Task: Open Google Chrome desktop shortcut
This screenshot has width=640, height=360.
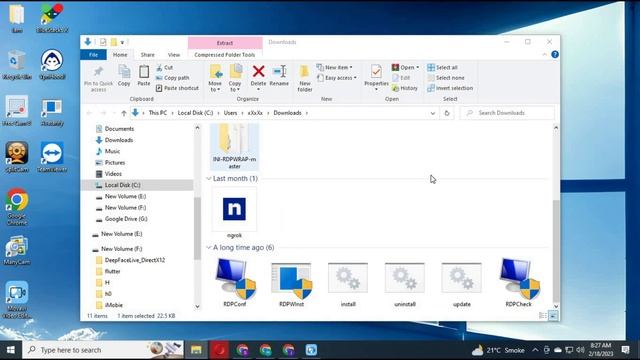Action: [17, 207]
